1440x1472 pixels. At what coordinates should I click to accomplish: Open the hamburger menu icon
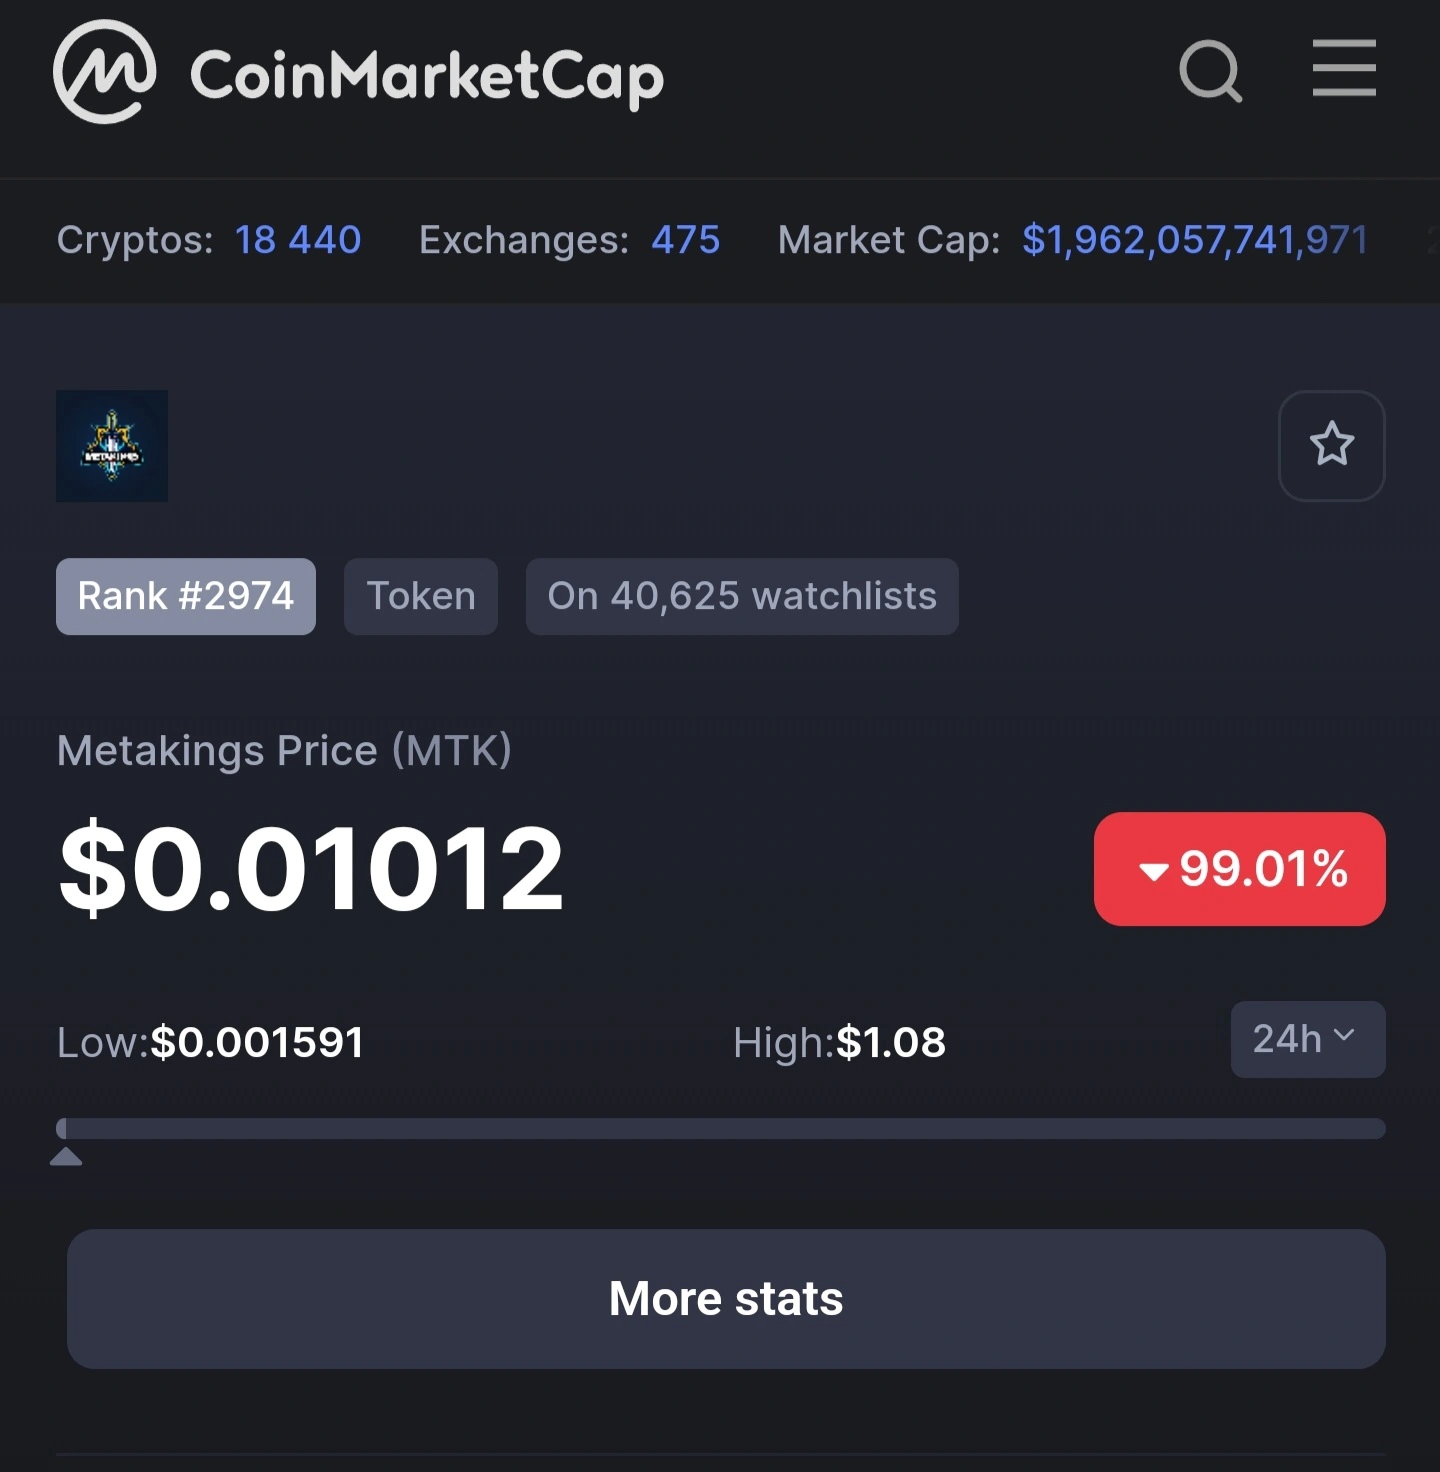(x=1344, y=68)
